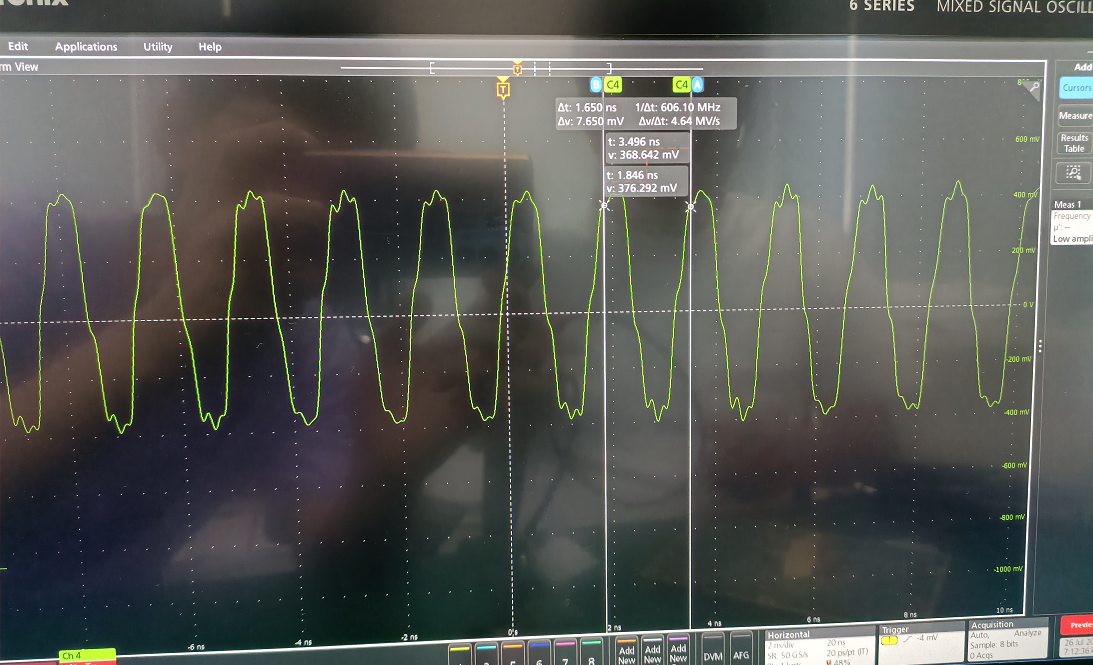Click the -6 ns time axis label

(x=197, y=647)
